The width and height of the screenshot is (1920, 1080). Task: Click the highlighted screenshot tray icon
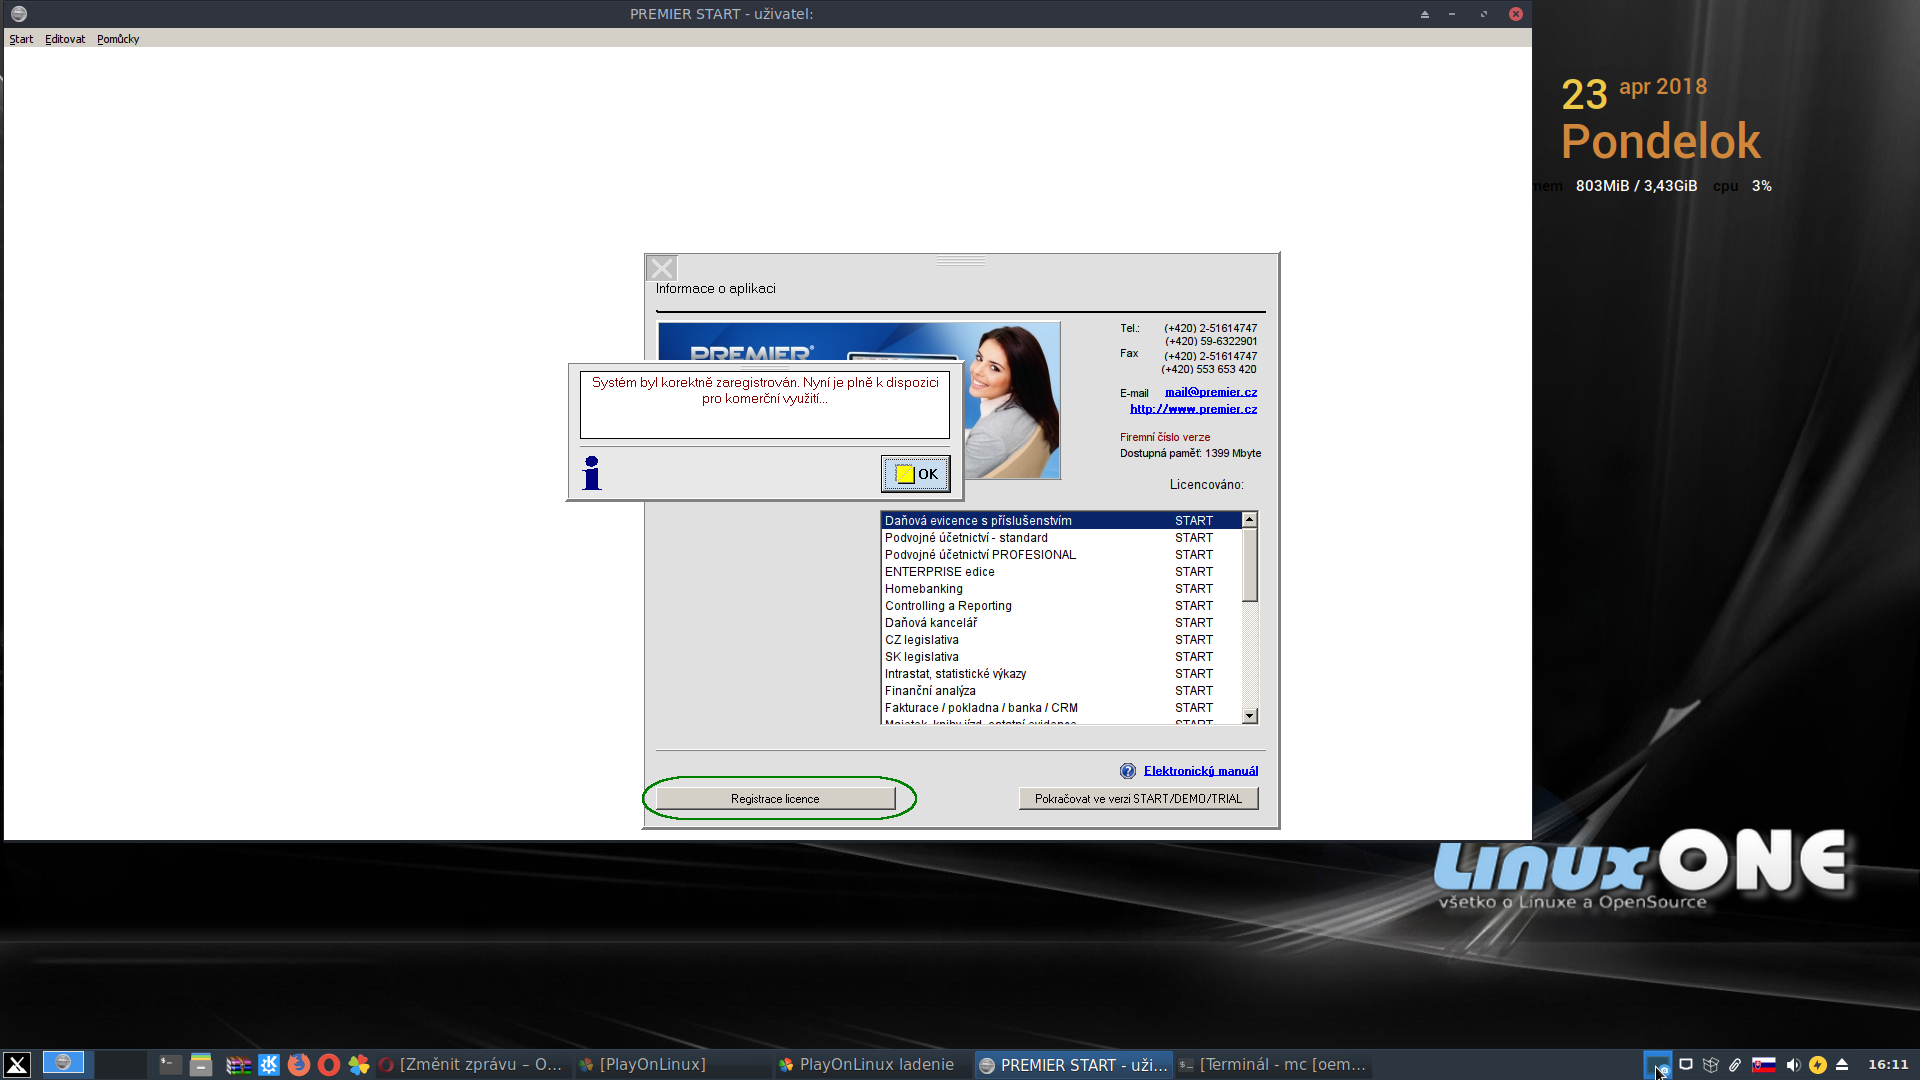(x=1657, y=1064)
